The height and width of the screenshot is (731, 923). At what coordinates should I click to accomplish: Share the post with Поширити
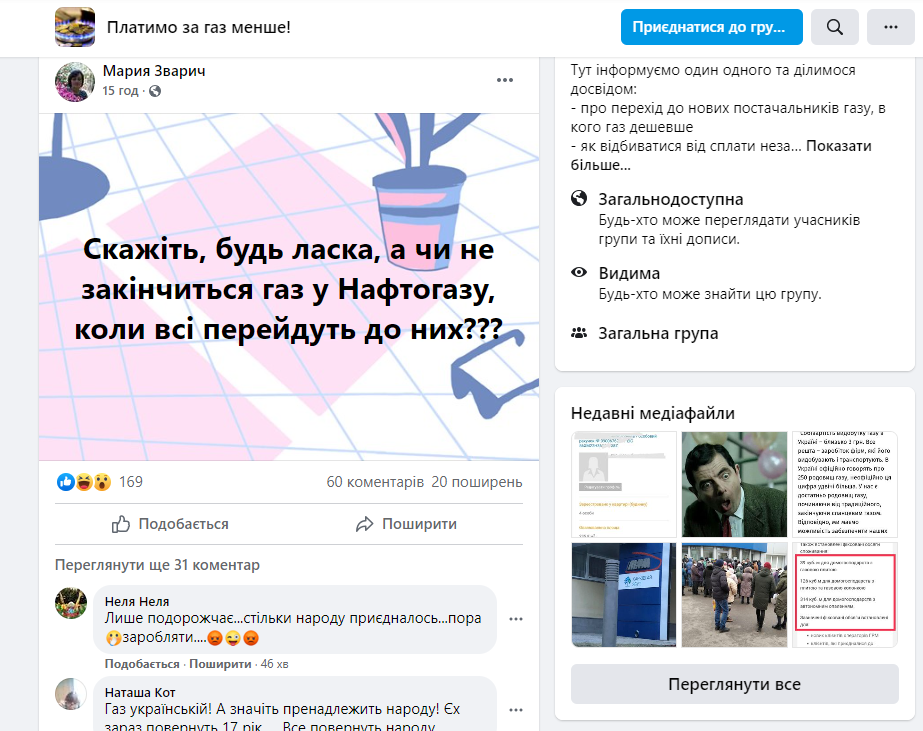pyautogui.click(x=407, y=524)
